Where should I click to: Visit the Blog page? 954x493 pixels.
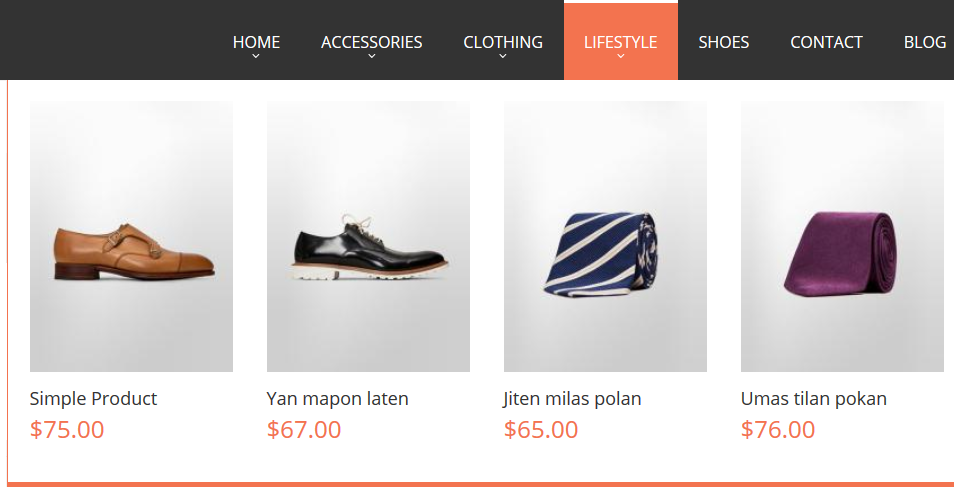[925, 42]
